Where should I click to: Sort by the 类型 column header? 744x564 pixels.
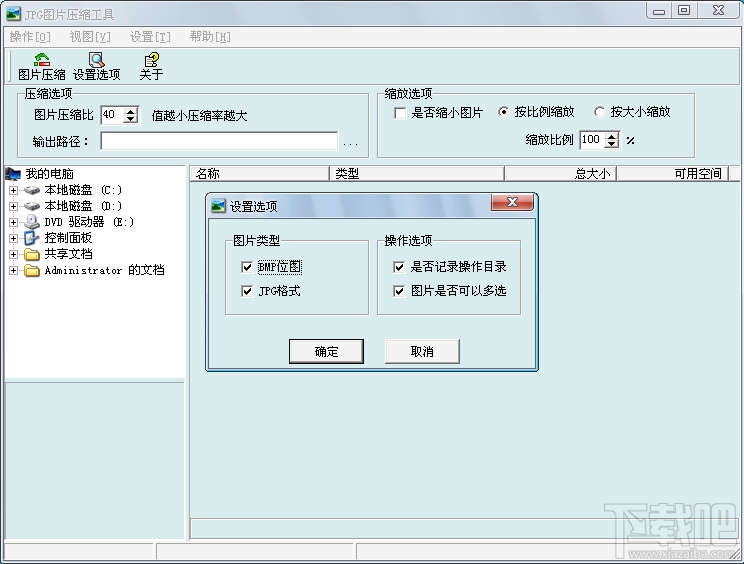click(417, 174)
